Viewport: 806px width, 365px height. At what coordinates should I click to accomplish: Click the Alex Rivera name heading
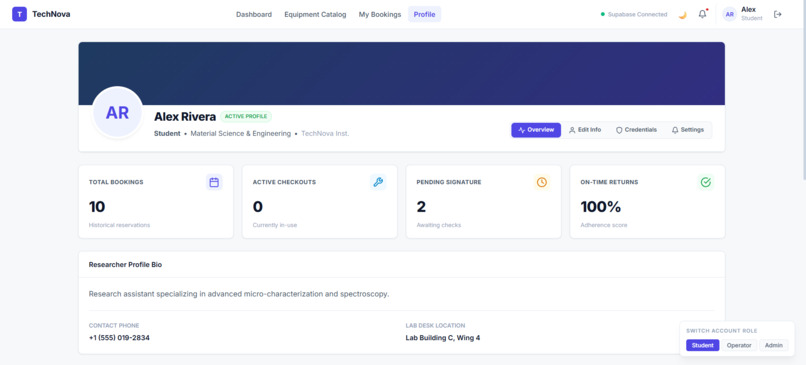tap(185, 117)
